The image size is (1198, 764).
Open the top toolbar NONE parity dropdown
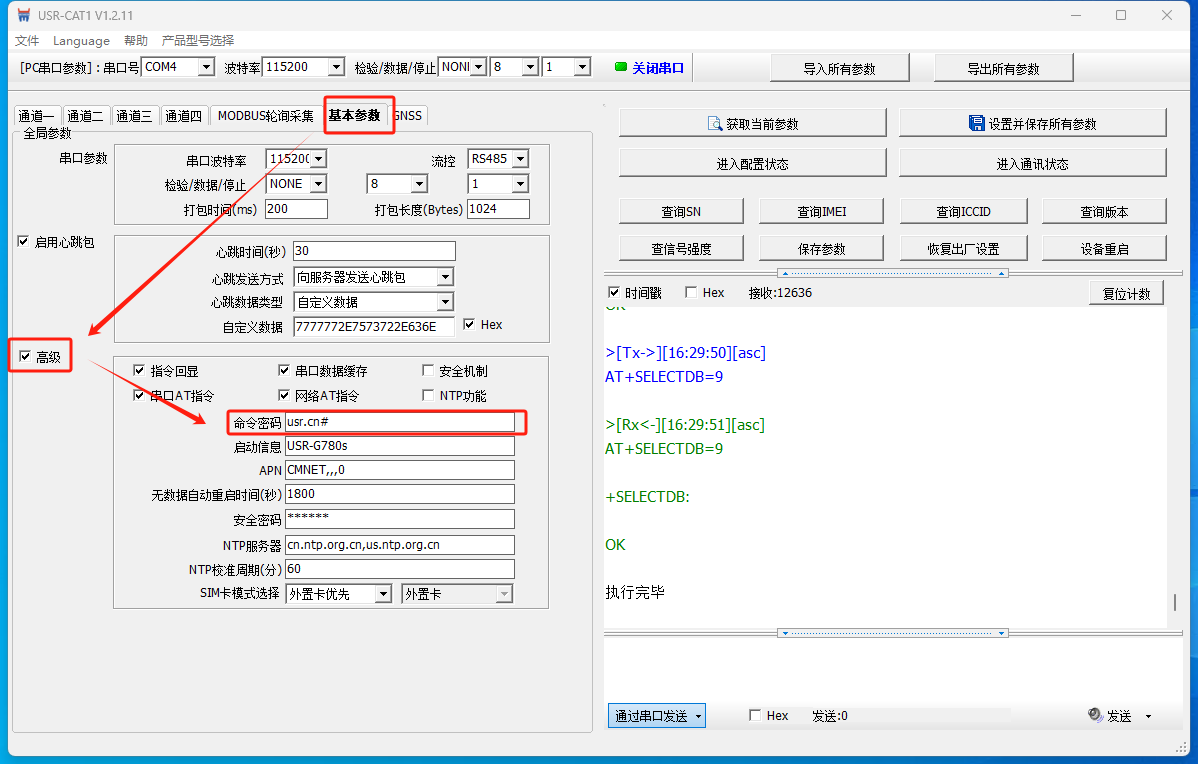478,67
